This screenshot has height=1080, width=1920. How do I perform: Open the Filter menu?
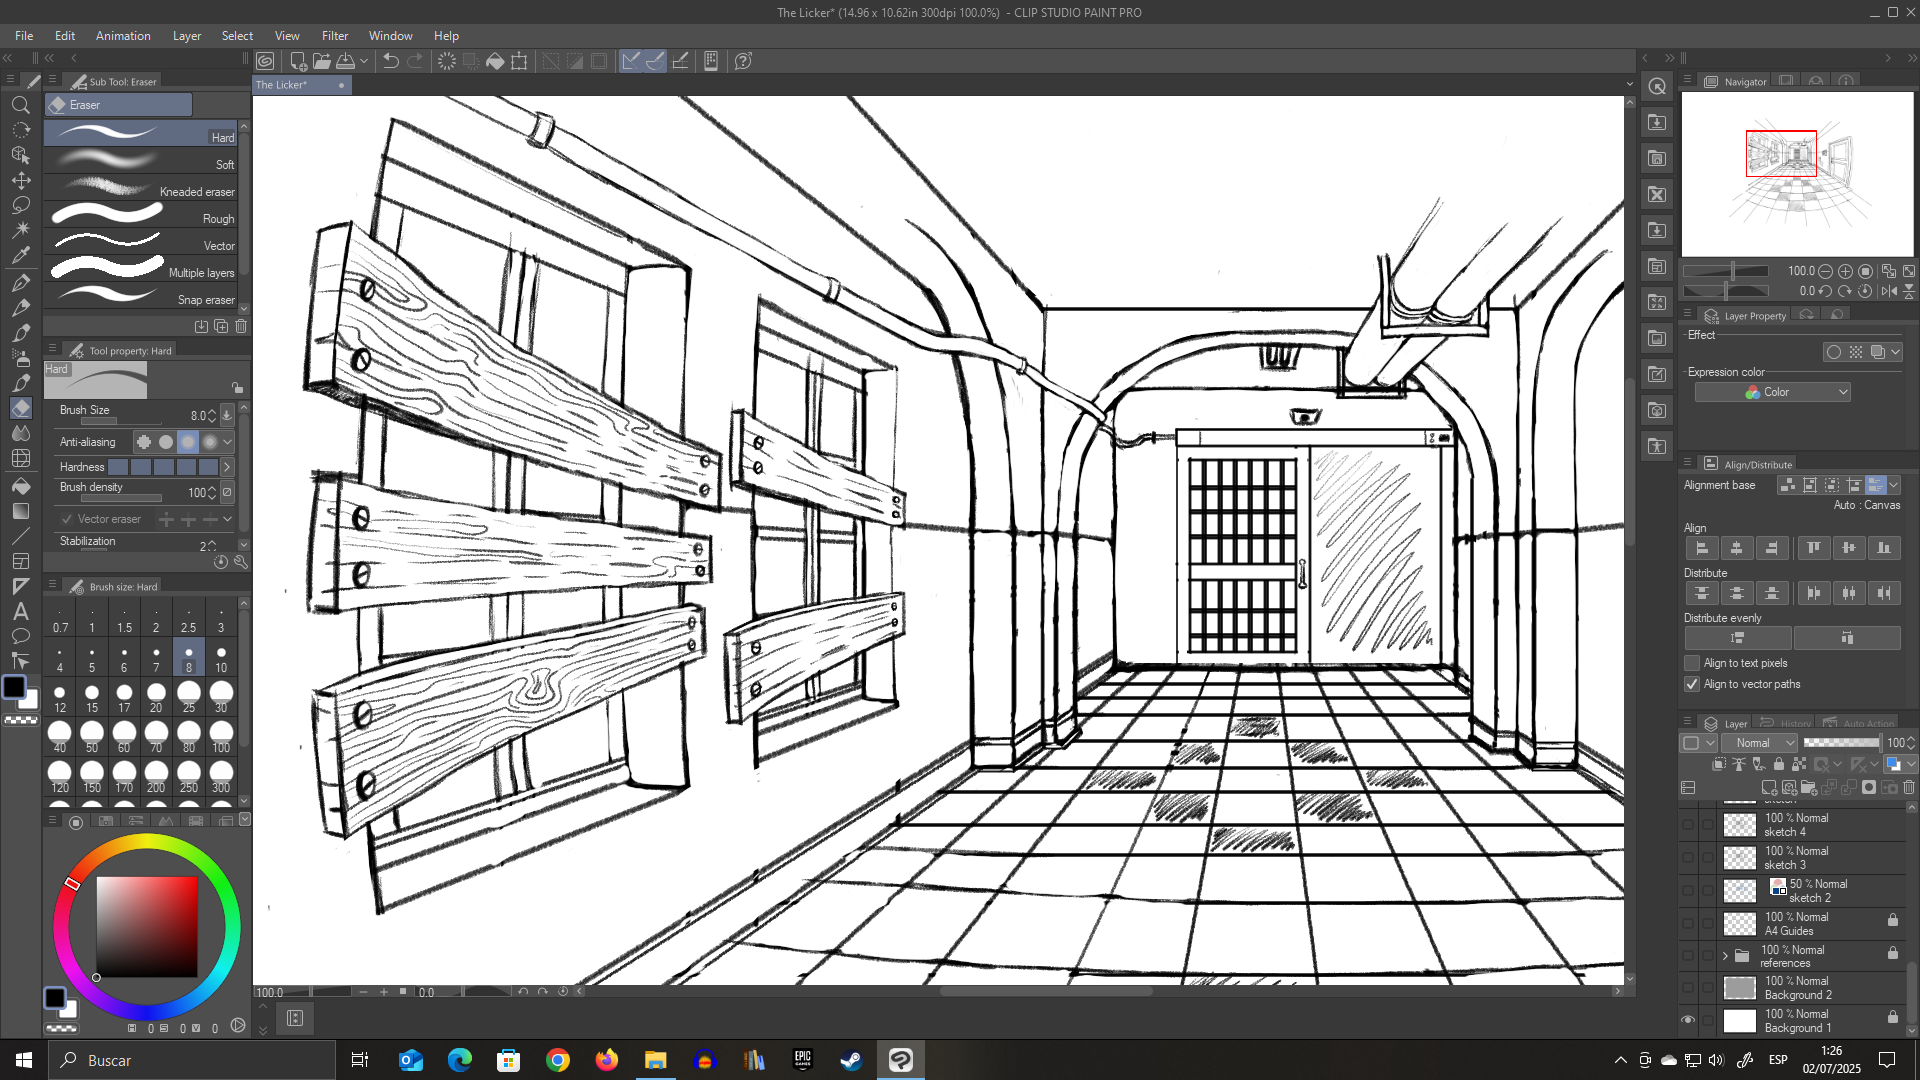[x=334, y=36]
